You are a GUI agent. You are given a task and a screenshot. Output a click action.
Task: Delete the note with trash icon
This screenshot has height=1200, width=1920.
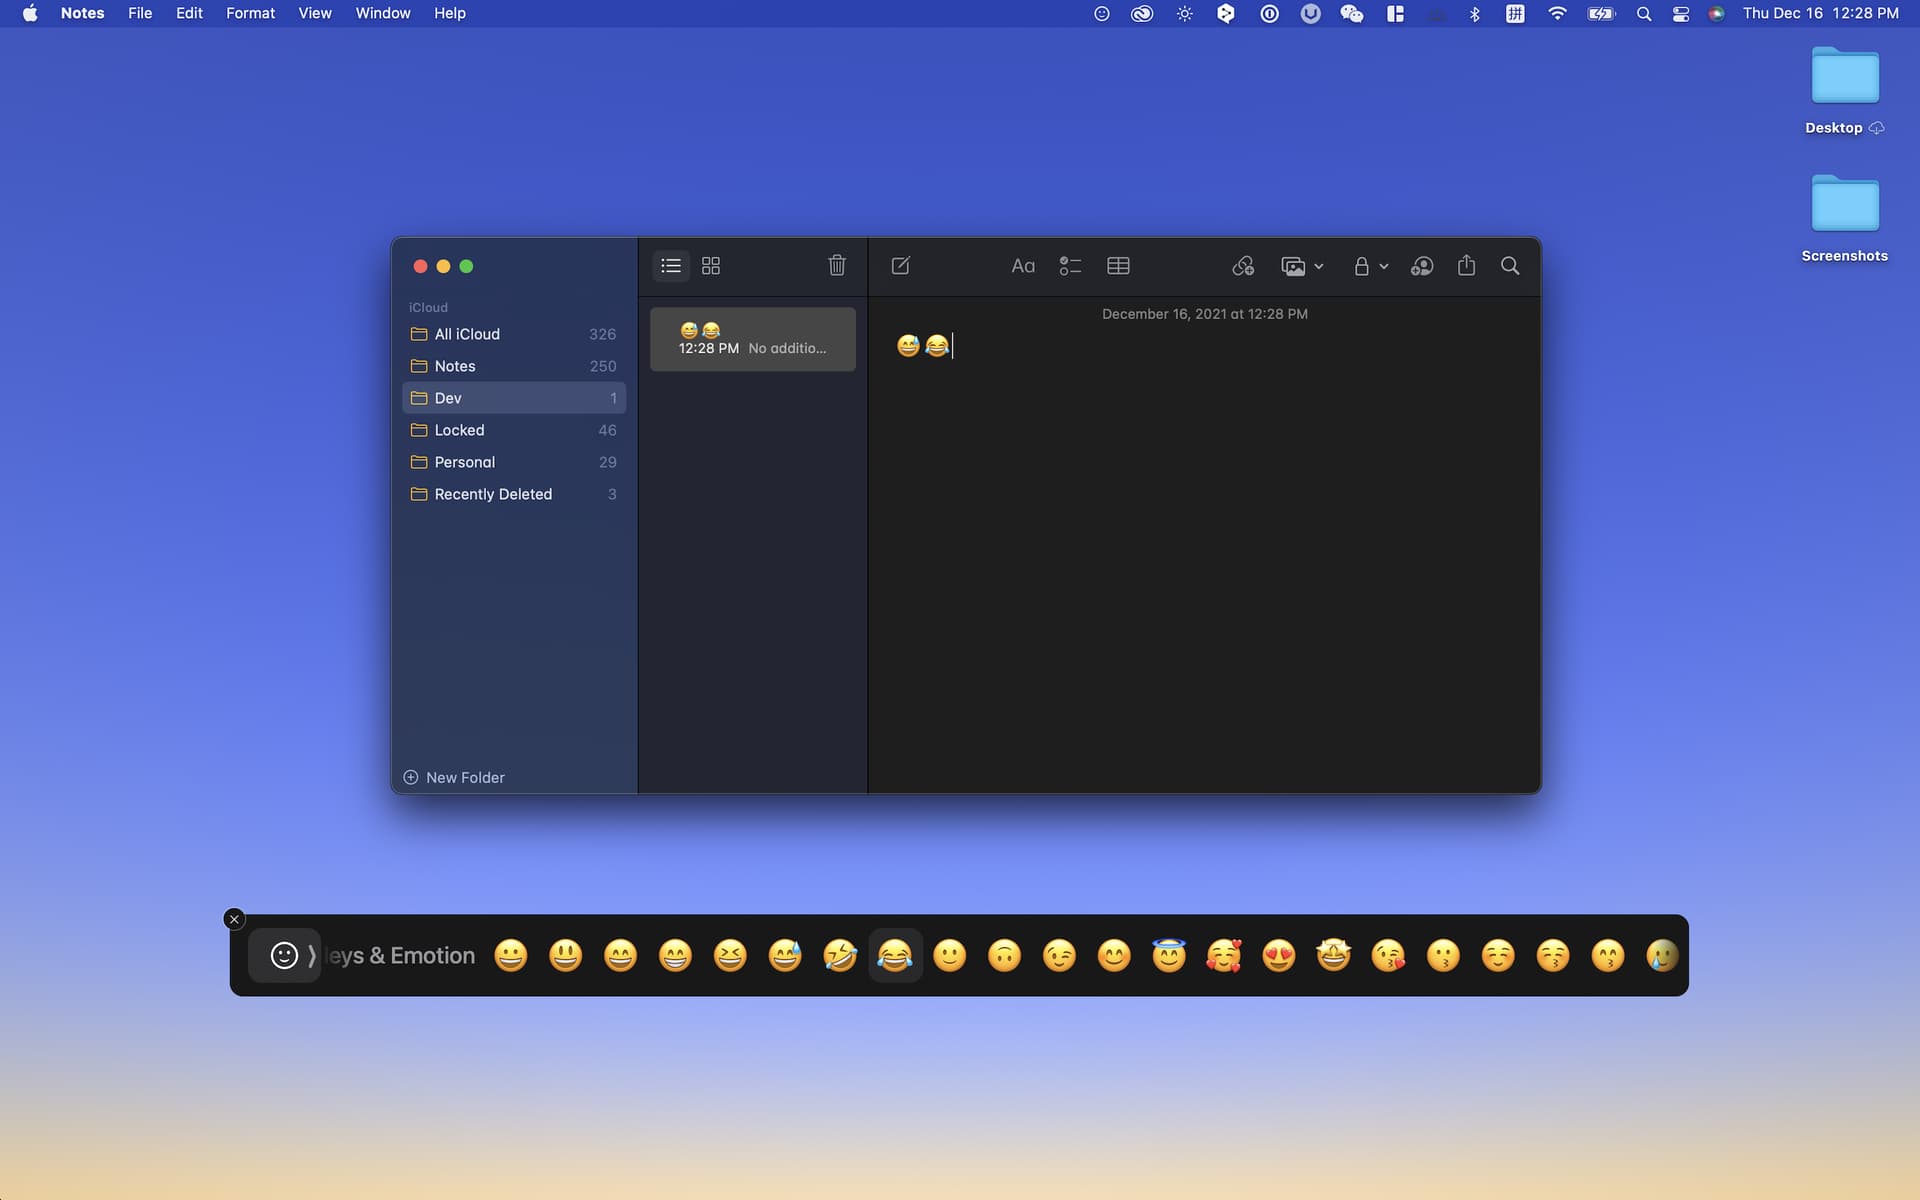pos(837,266)
